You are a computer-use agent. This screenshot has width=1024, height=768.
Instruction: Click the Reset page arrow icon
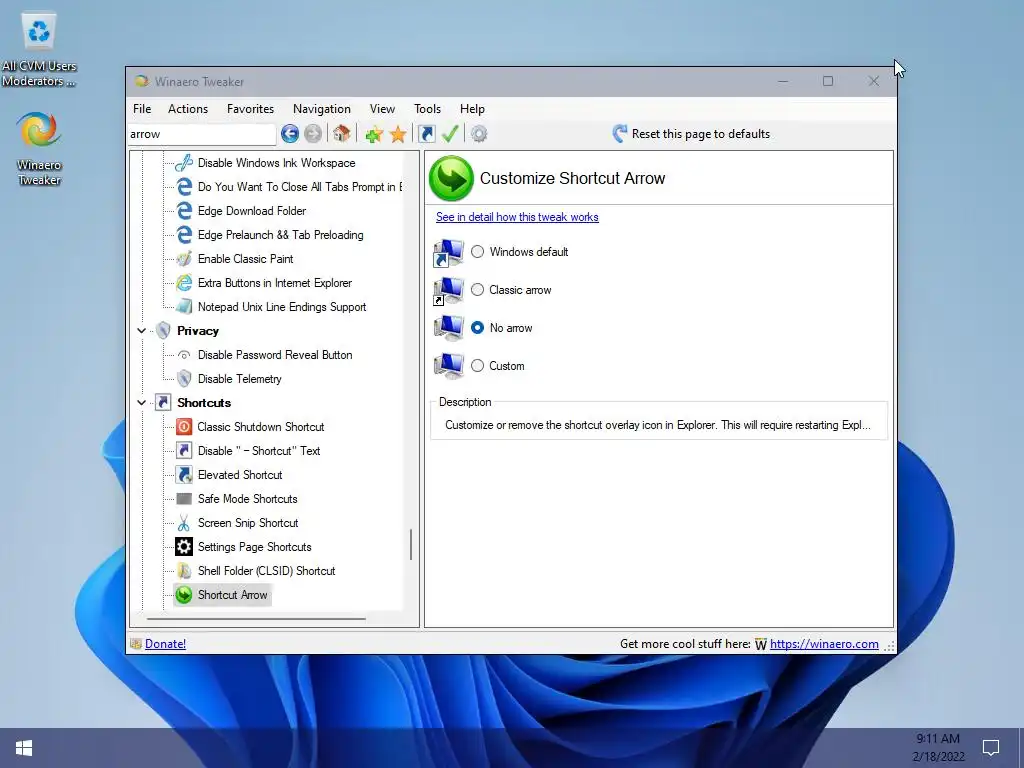(x=620, y=133)
